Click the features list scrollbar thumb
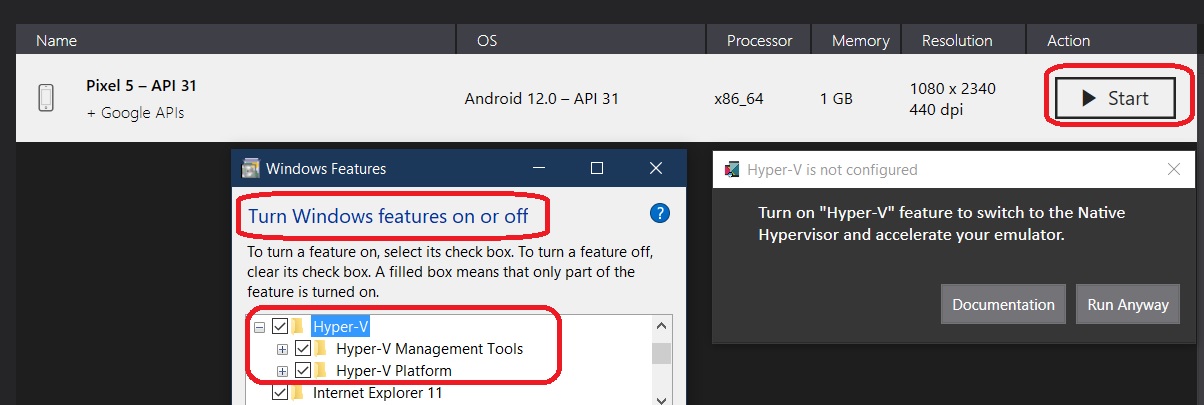 pos(661,354)
